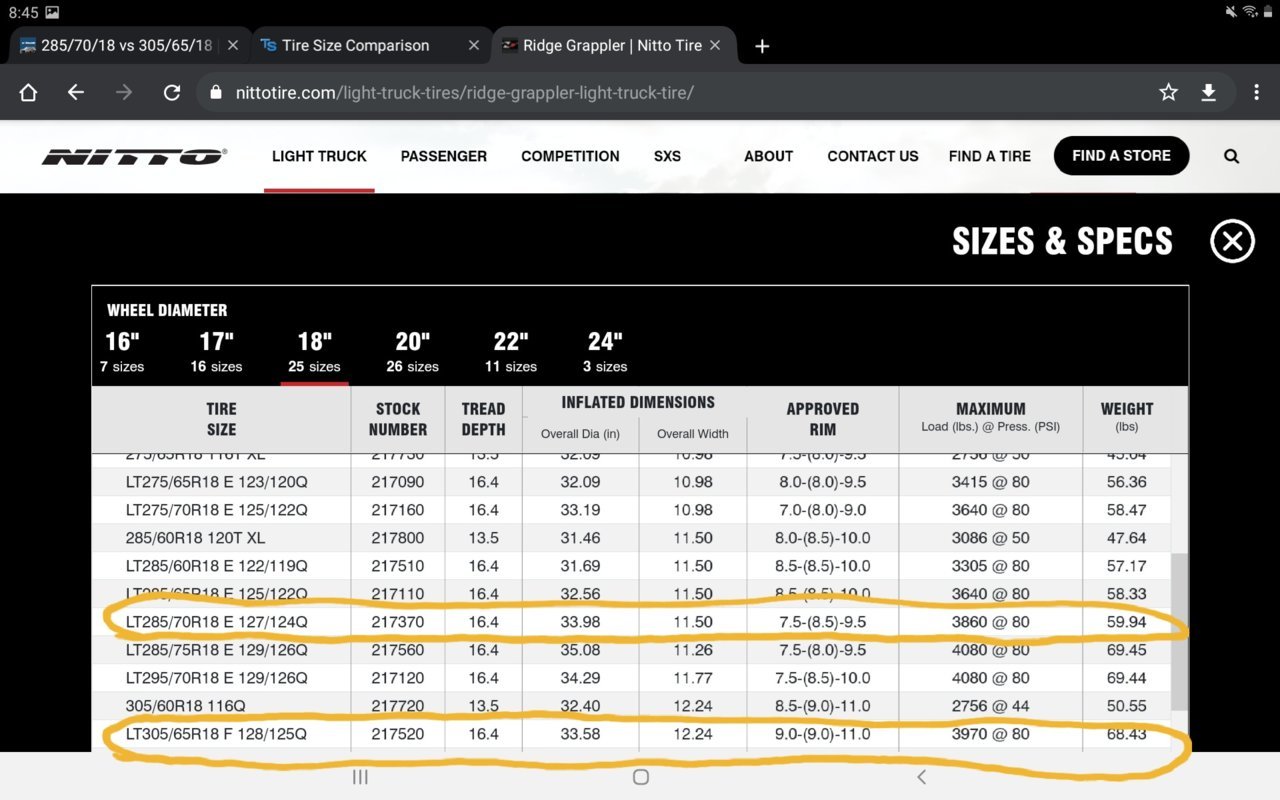The width and height of the screenshot is (1280, 800).
Task: Click the Tread Depth column header
Action: pyautogui.click(x=483, y=419)
